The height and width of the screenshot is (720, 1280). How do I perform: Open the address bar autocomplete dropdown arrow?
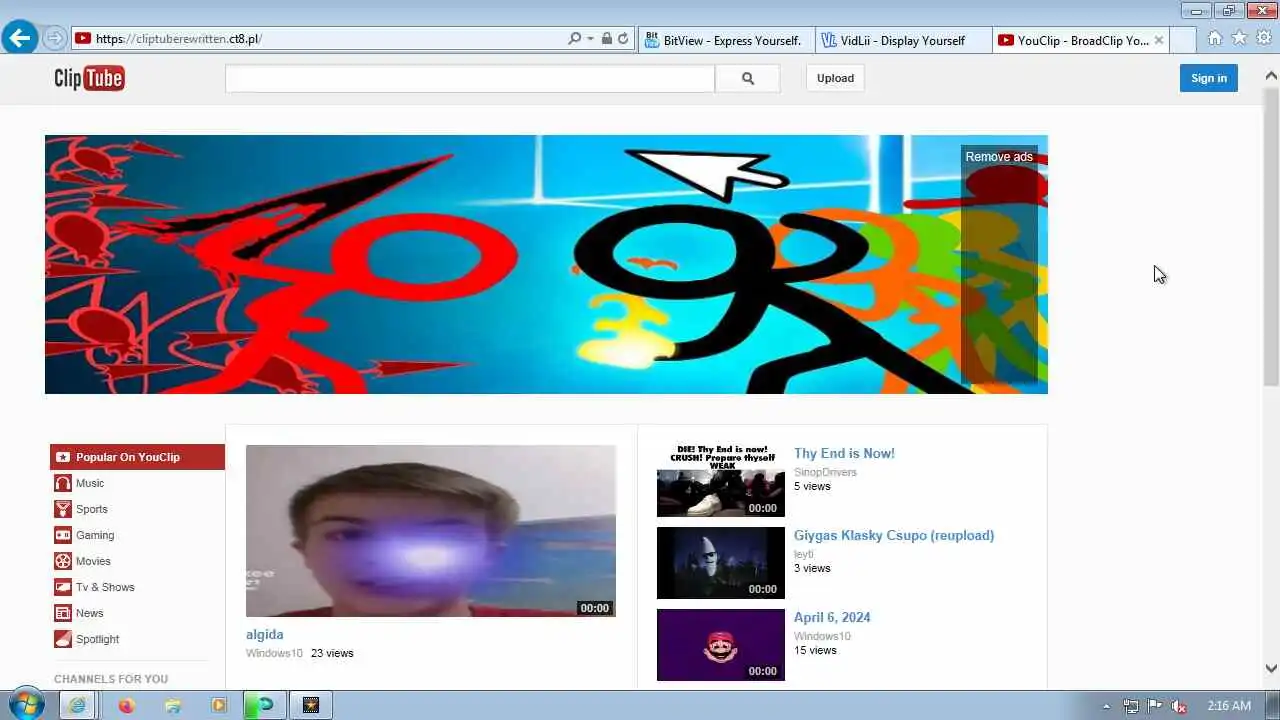pyautogui.click(x=590, y=39)
